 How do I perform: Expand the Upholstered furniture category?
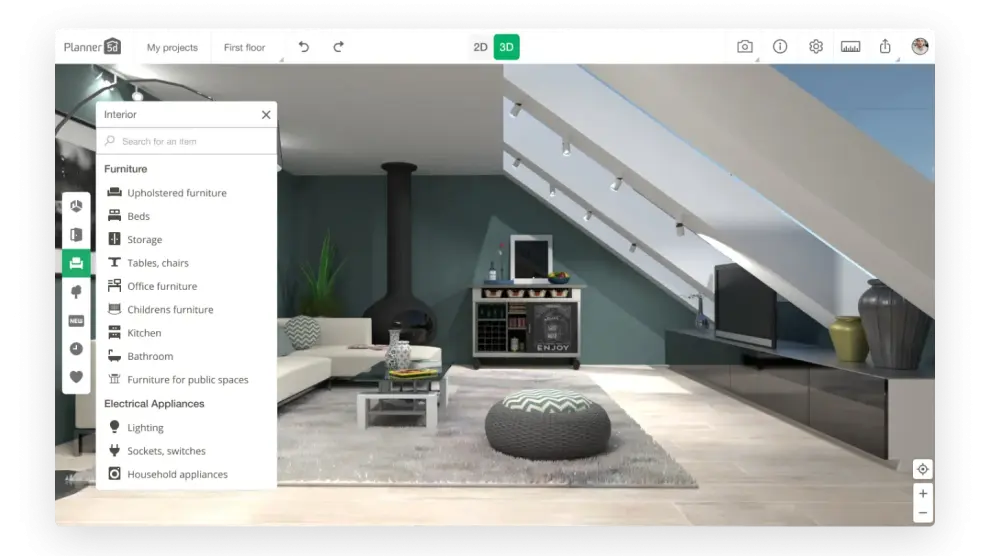click(176, 193)
